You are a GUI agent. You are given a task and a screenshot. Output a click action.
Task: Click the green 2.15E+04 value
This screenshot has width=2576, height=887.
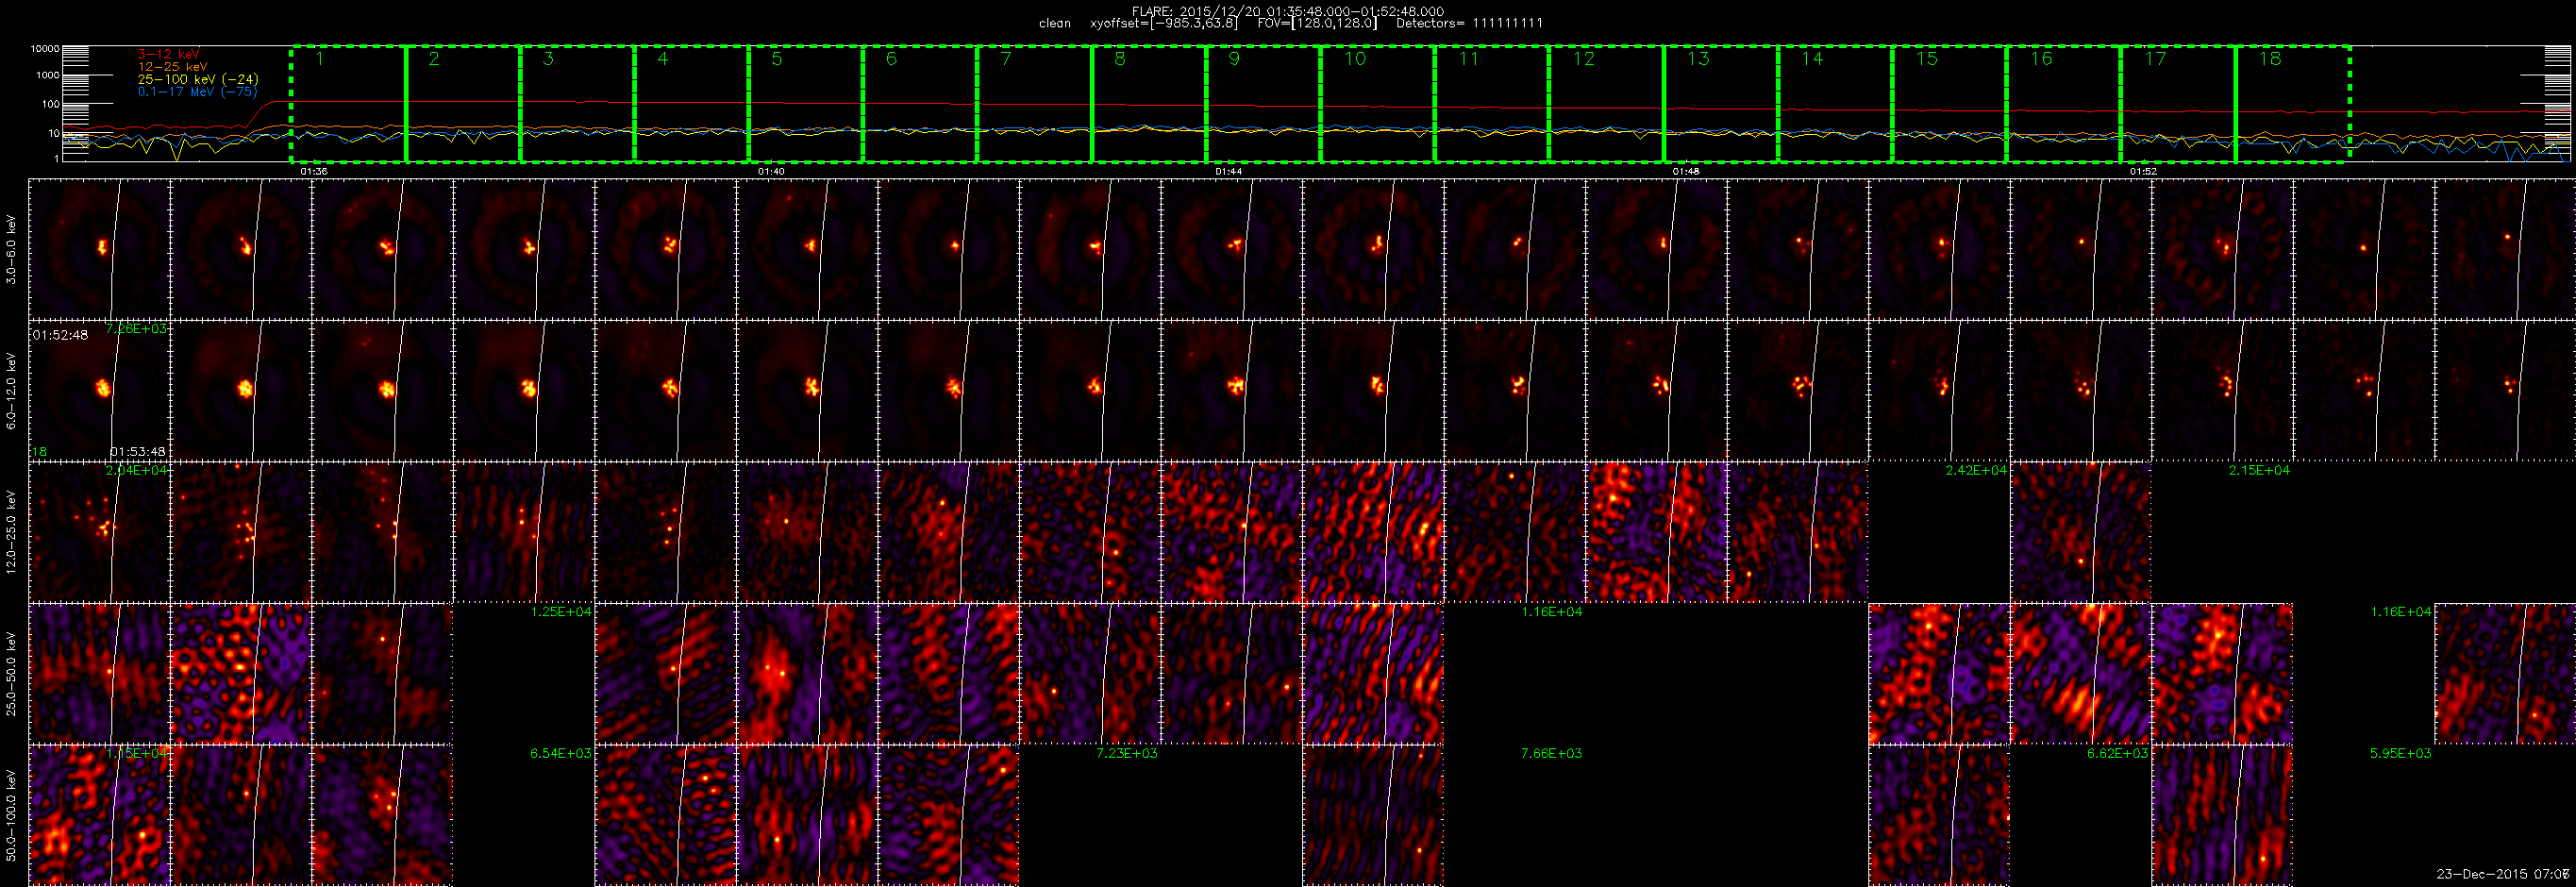2259,470
